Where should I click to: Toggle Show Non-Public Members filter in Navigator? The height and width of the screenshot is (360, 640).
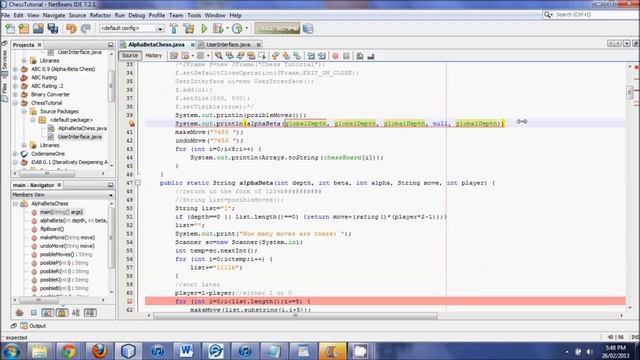62,313
